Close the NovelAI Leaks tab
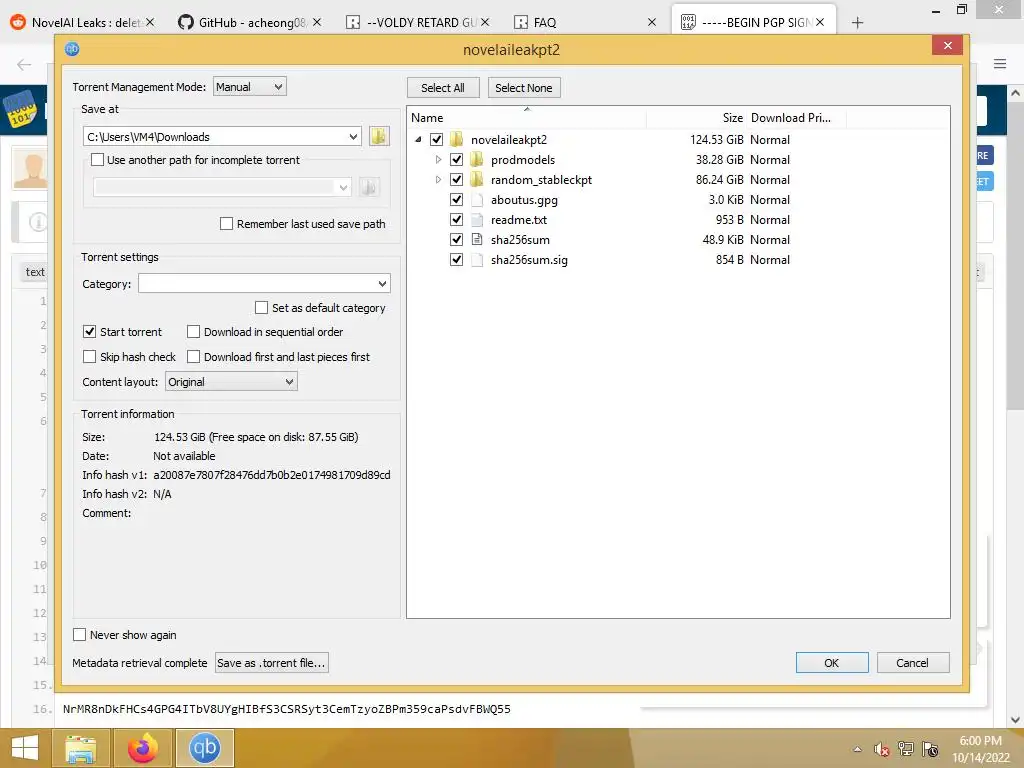Viewport: 1024px width, 768px height. [150, 22]
